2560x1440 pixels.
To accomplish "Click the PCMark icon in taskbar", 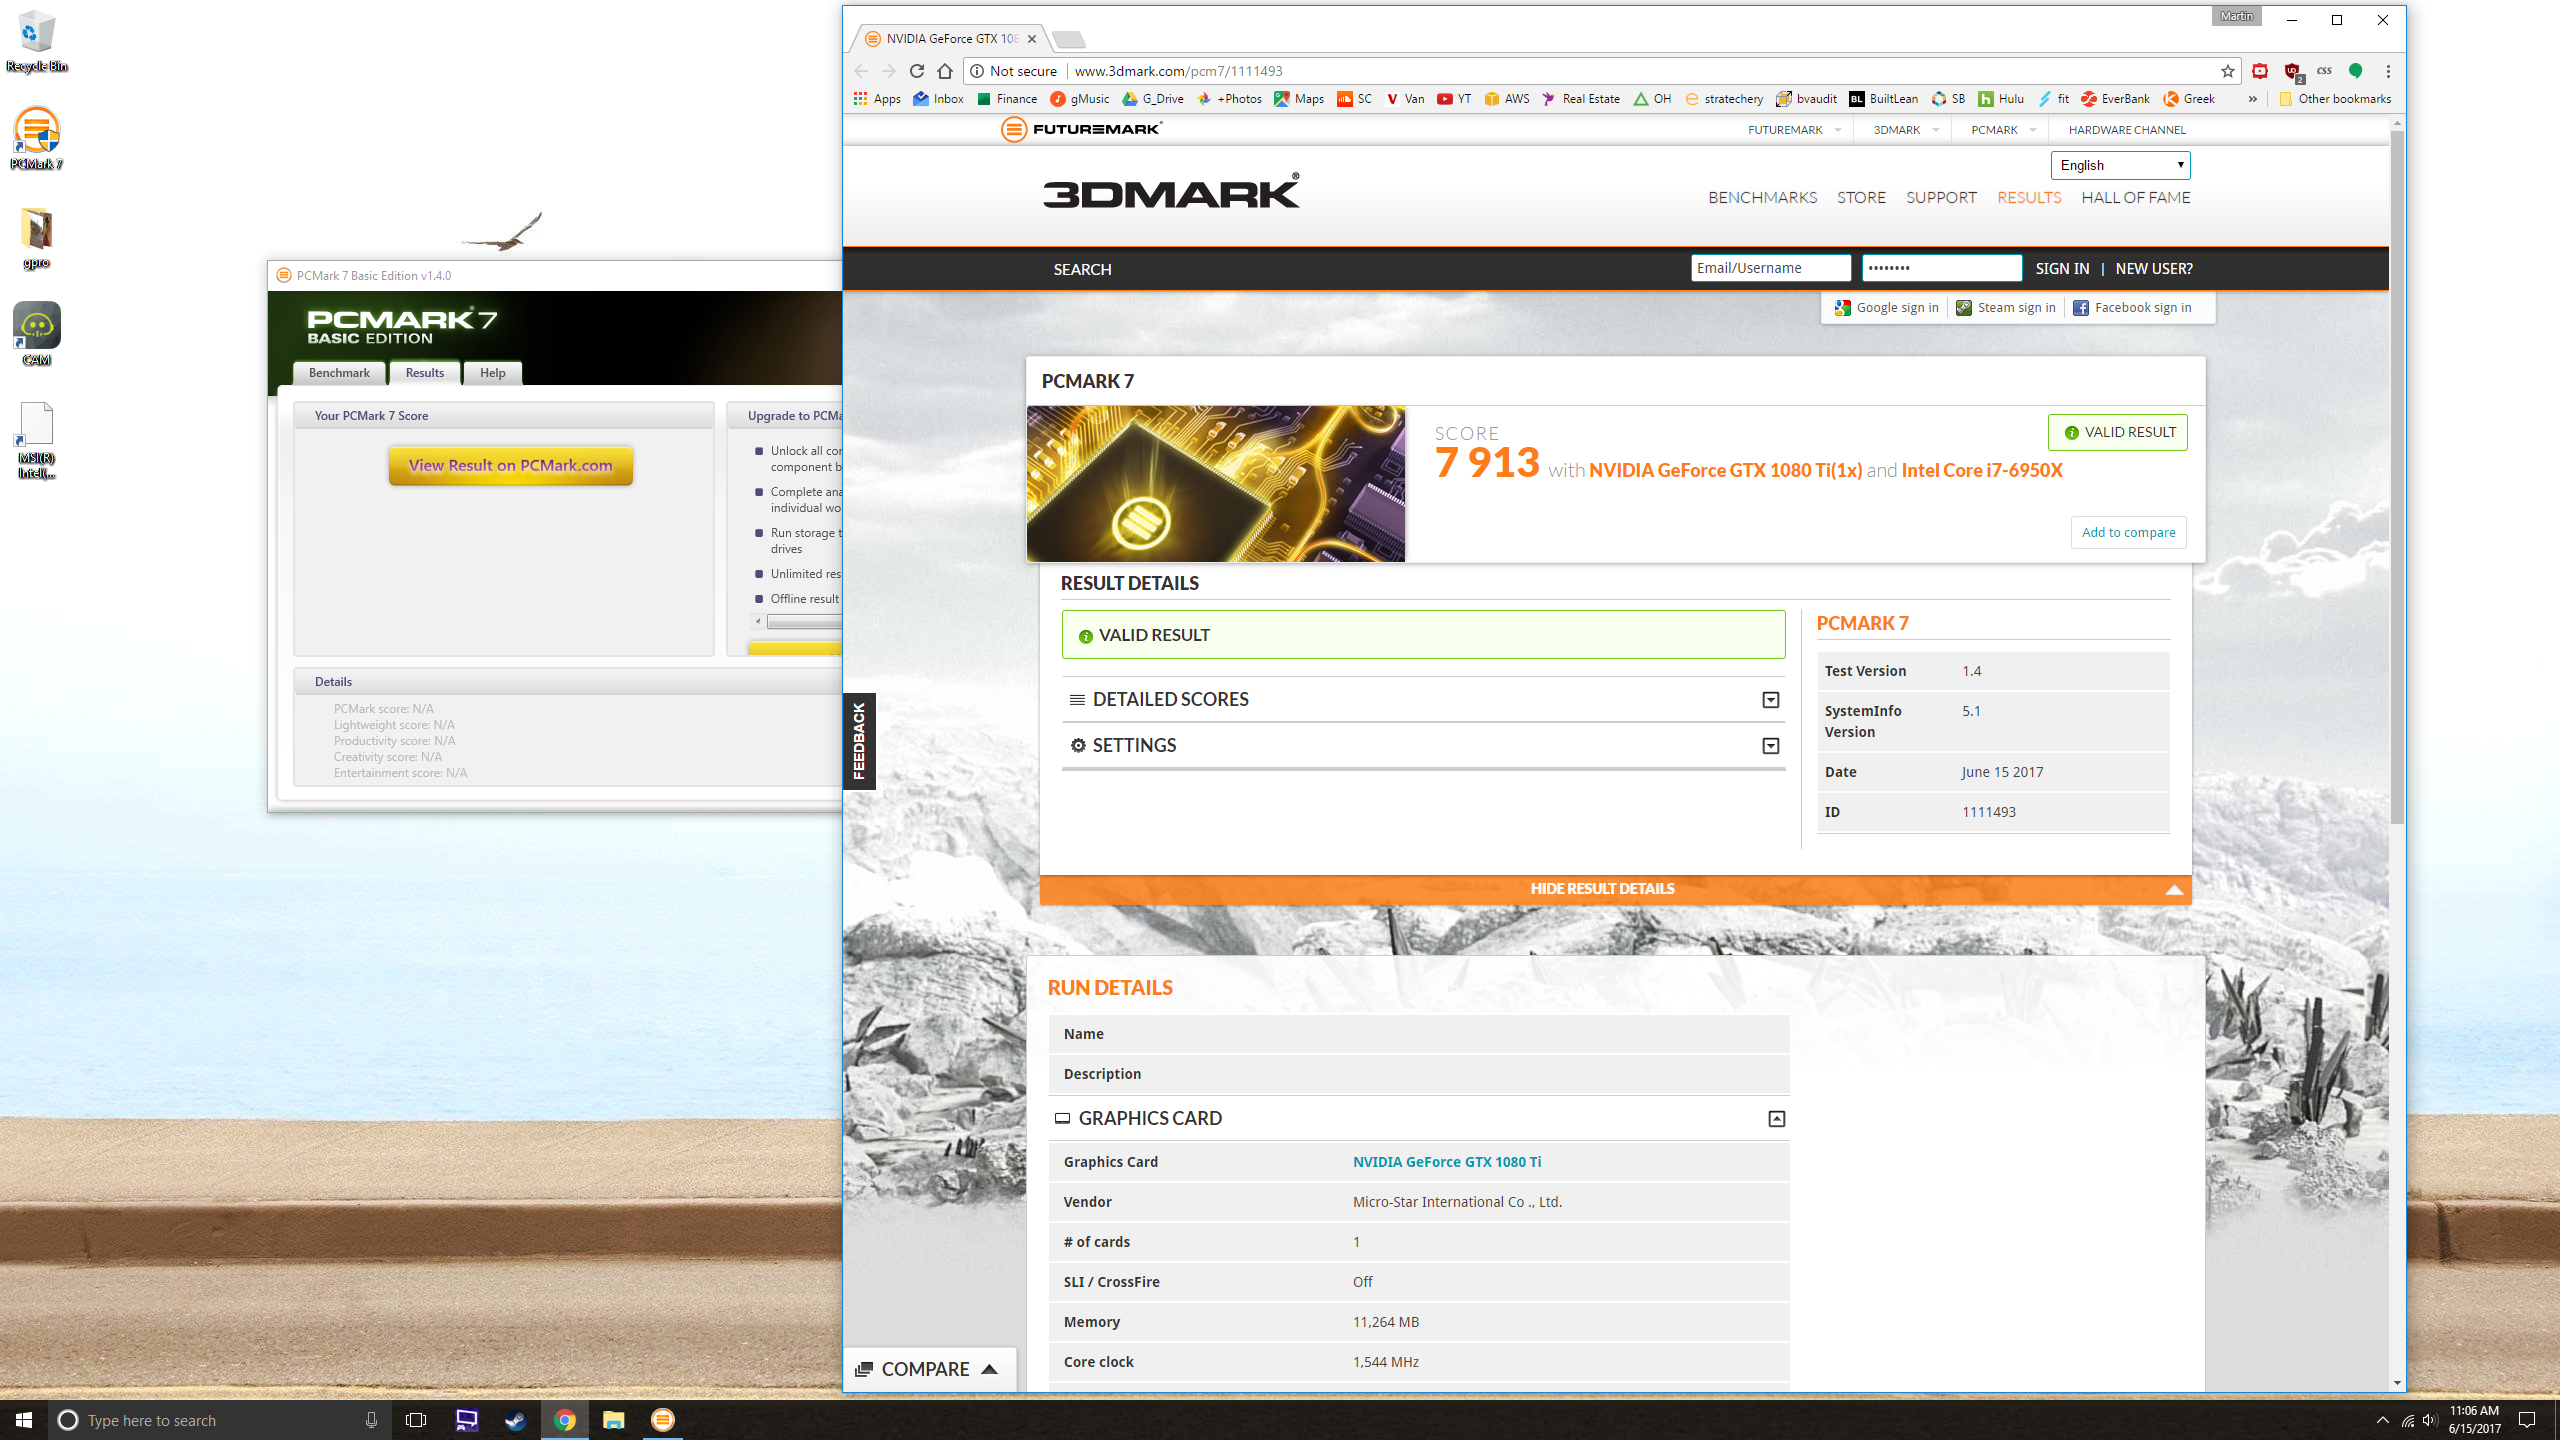I will pos(662,1420).
